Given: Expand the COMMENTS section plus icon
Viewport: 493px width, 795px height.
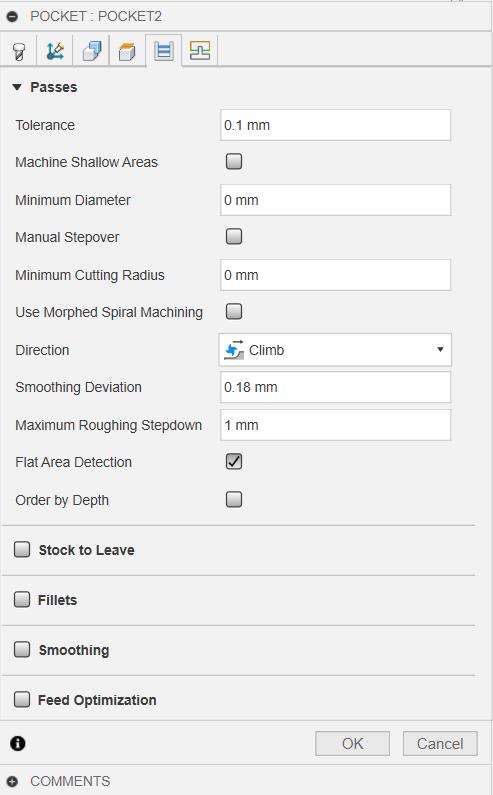Looking at the screenshot, I should (13, 781).
